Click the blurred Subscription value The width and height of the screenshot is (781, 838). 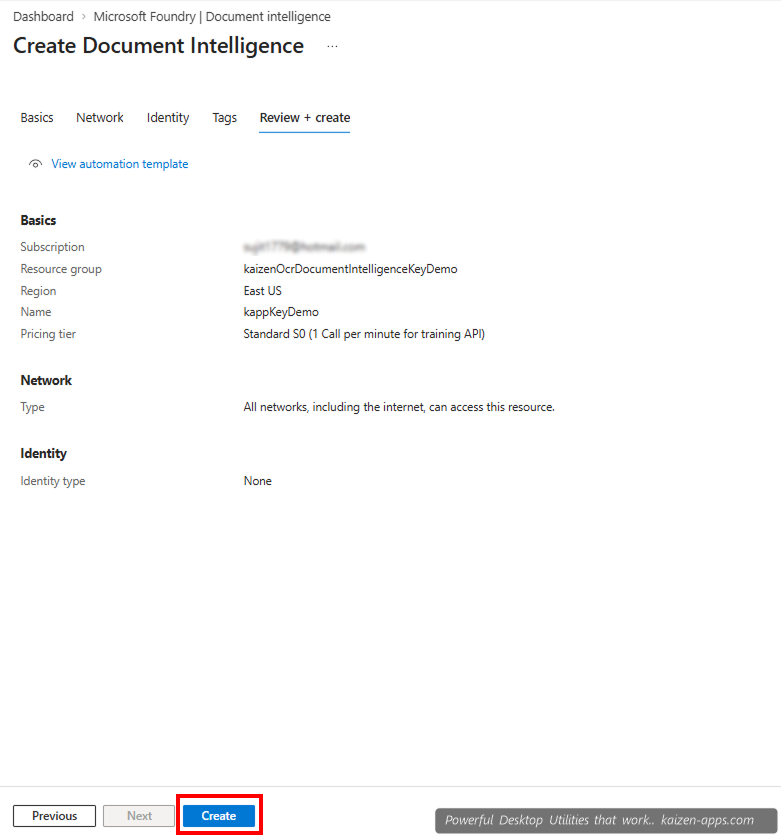pos(304,247)
